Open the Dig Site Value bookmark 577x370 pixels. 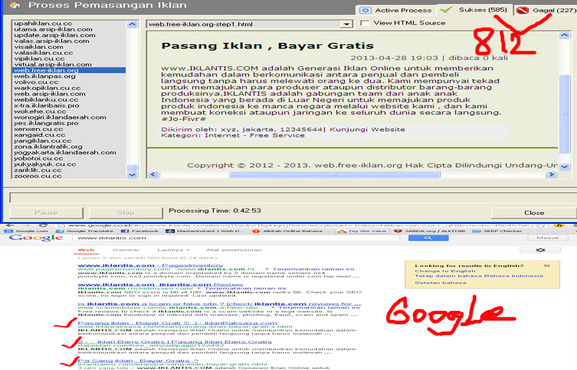coord(362,231)
